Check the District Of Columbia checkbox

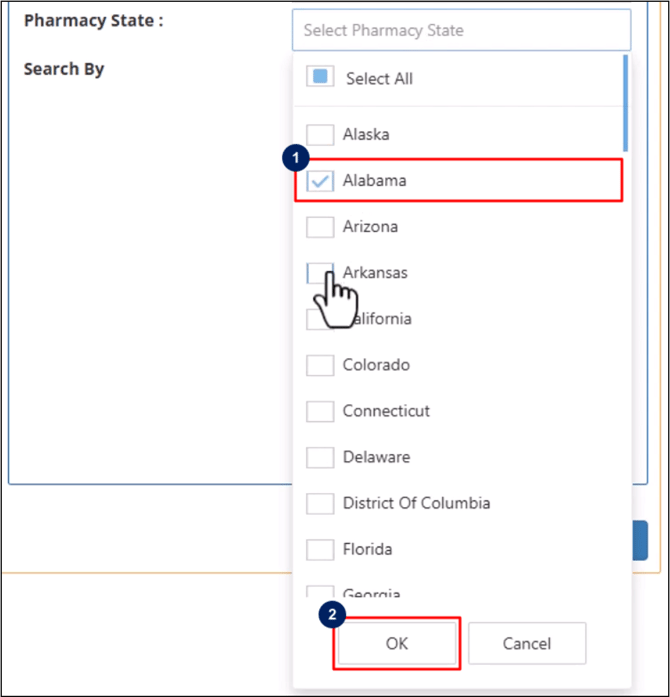pyautogui.click(x=320, y=503)
